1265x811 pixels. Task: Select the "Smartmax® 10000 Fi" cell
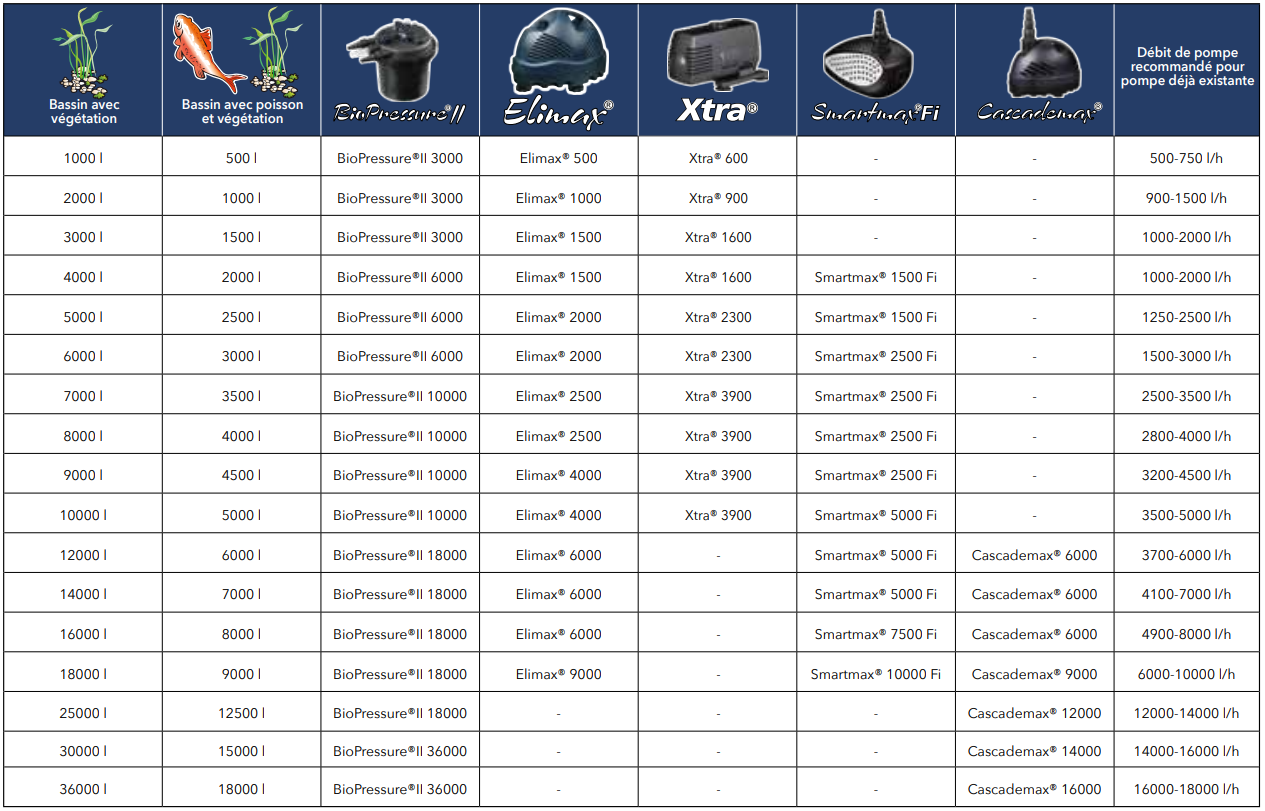pos(876,674)
